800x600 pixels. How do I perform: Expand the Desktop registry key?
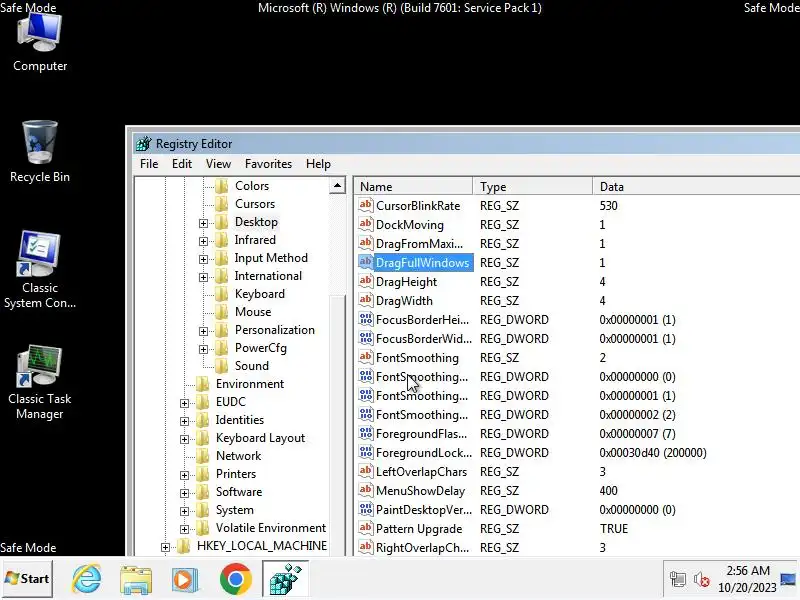click(203, 223)
